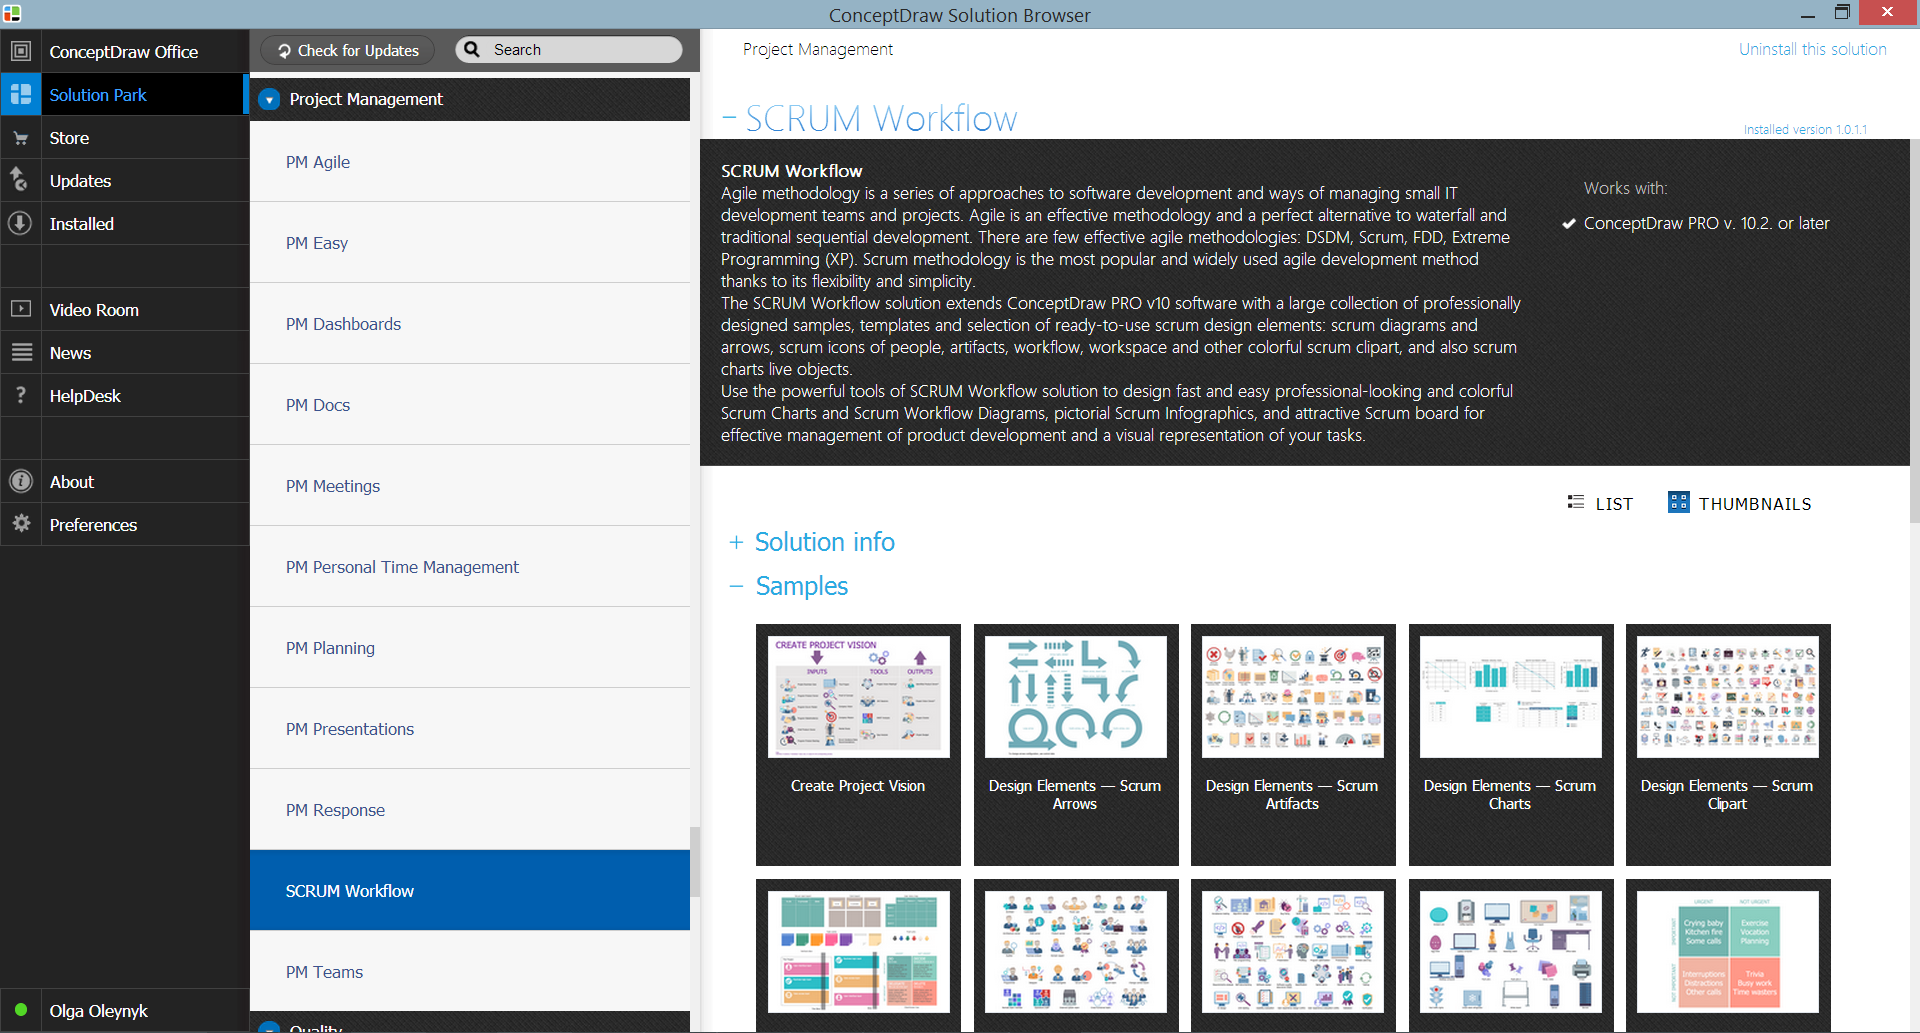This screenshot has height=1033, width=1920.
Task: Click the List view icon
Action: [1576, 502]
